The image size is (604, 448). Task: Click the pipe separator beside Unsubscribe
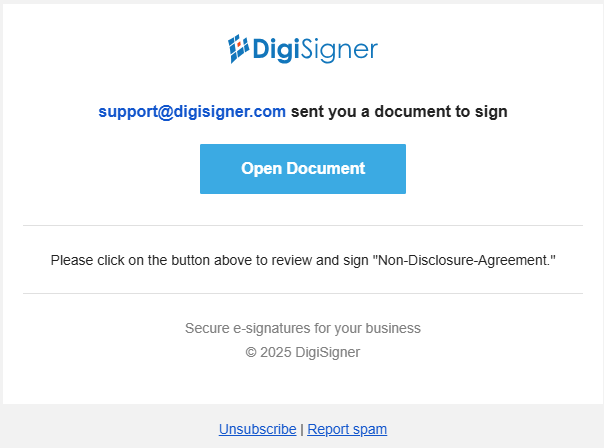tap(302, 429)
